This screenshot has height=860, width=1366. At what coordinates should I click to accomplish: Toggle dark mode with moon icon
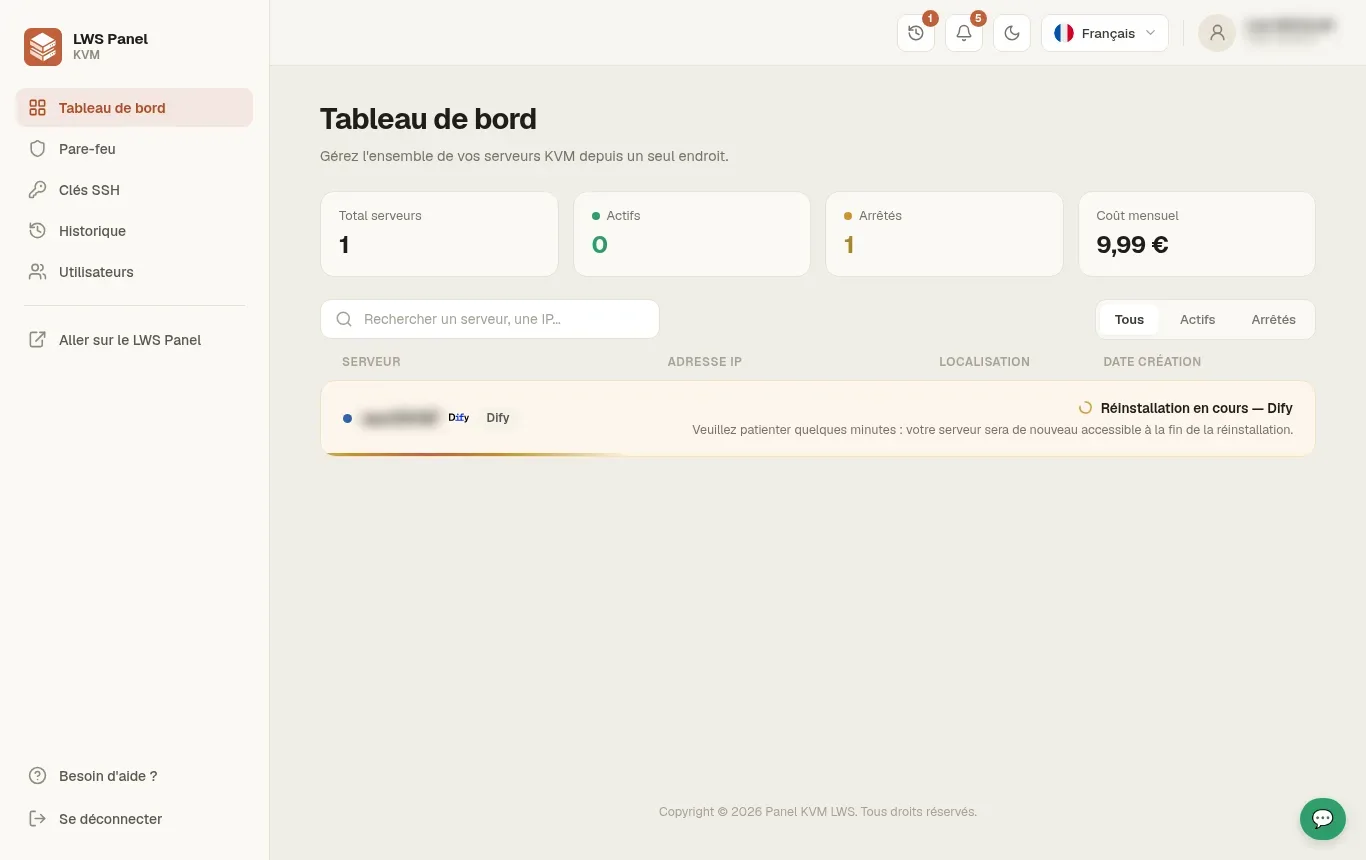click(x=1012, y=33)
